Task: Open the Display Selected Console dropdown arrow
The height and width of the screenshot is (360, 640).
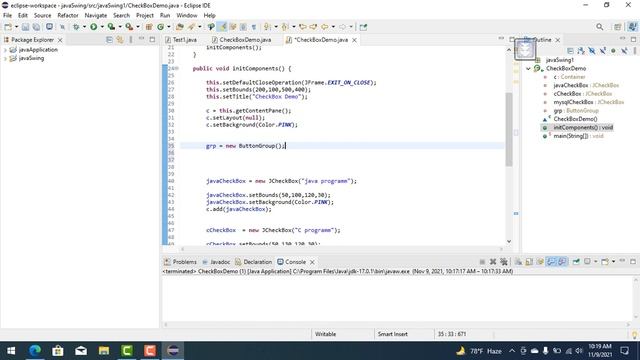Action: click(x=596, y=262)
